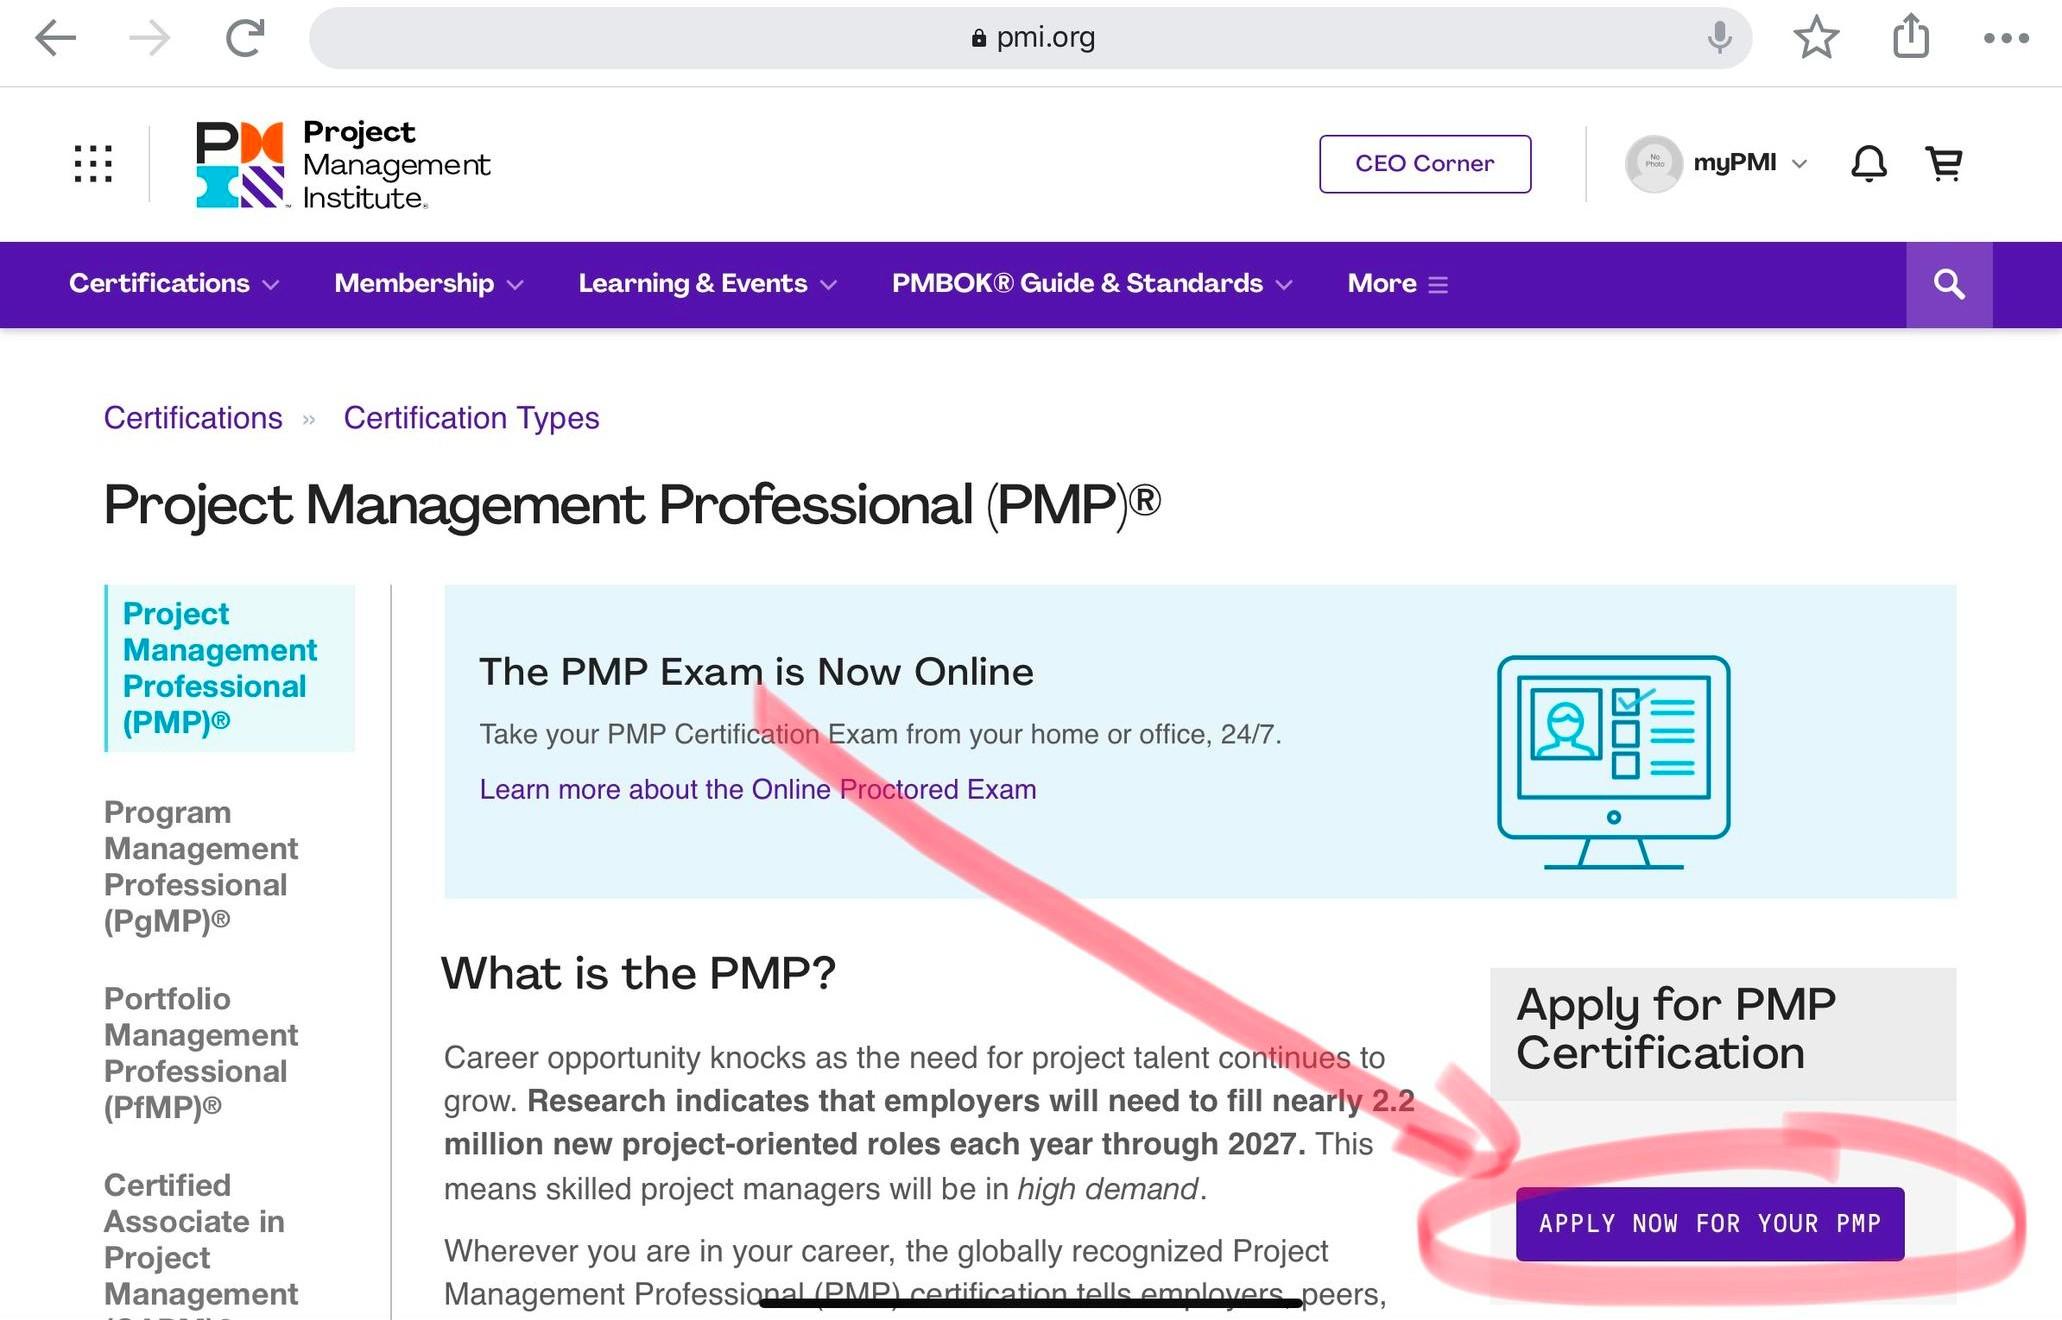Click Learn more about Online Proctored Exam
Screen dimensions: 2062x1320
[757, 786]
